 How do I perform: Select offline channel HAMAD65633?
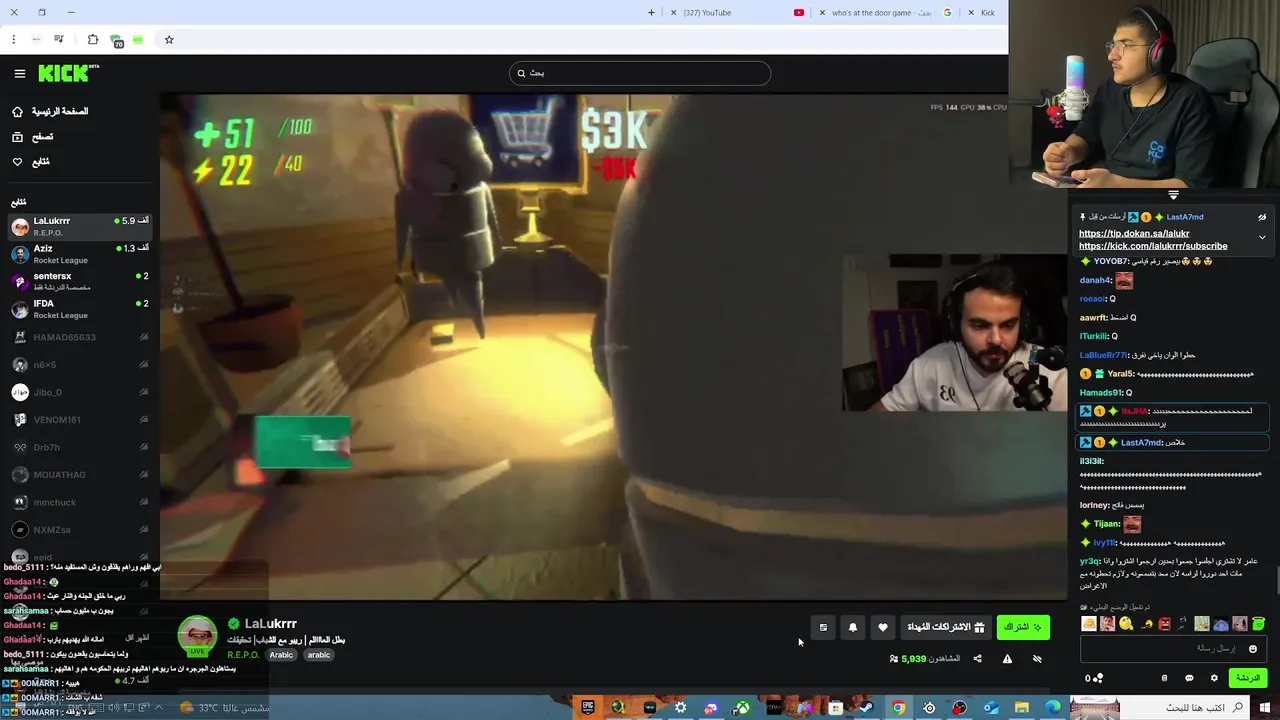[x=80, y=337]
